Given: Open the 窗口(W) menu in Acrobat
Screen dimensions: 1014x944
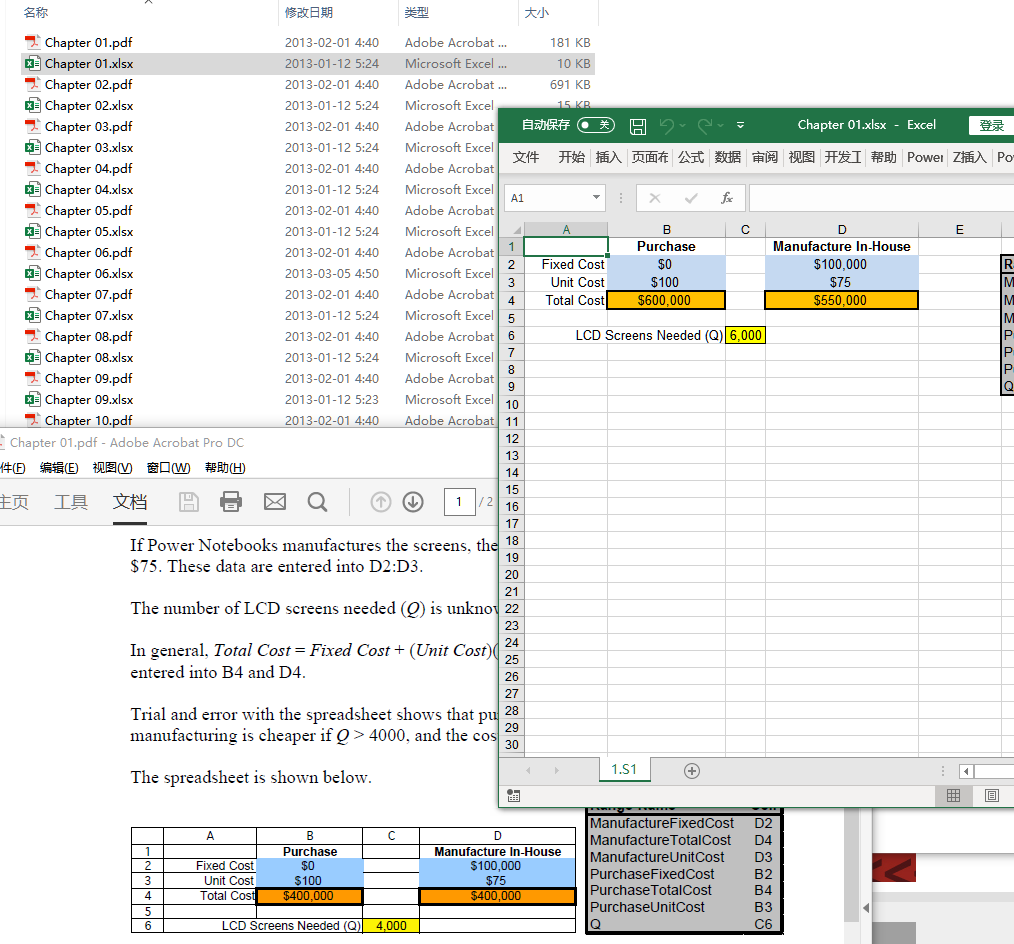Looking at the screenshot, I should click(168, 467).
